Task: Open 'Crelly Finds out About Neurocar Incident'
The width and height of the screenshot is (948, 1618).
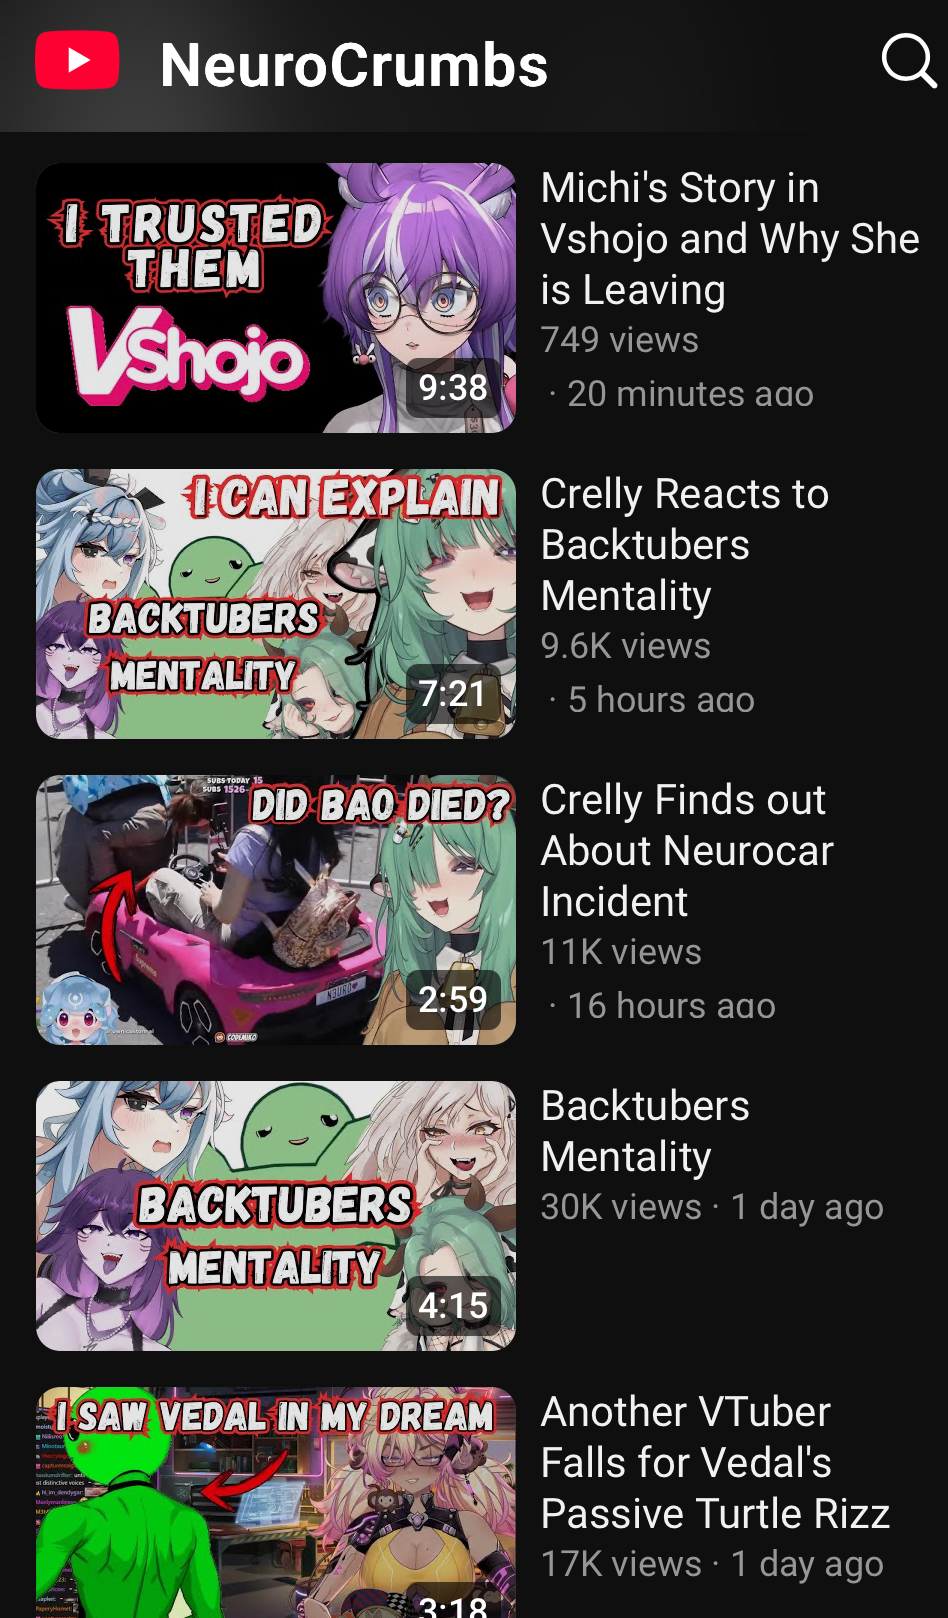Action: pyautogui.click(x=687, y=851)
